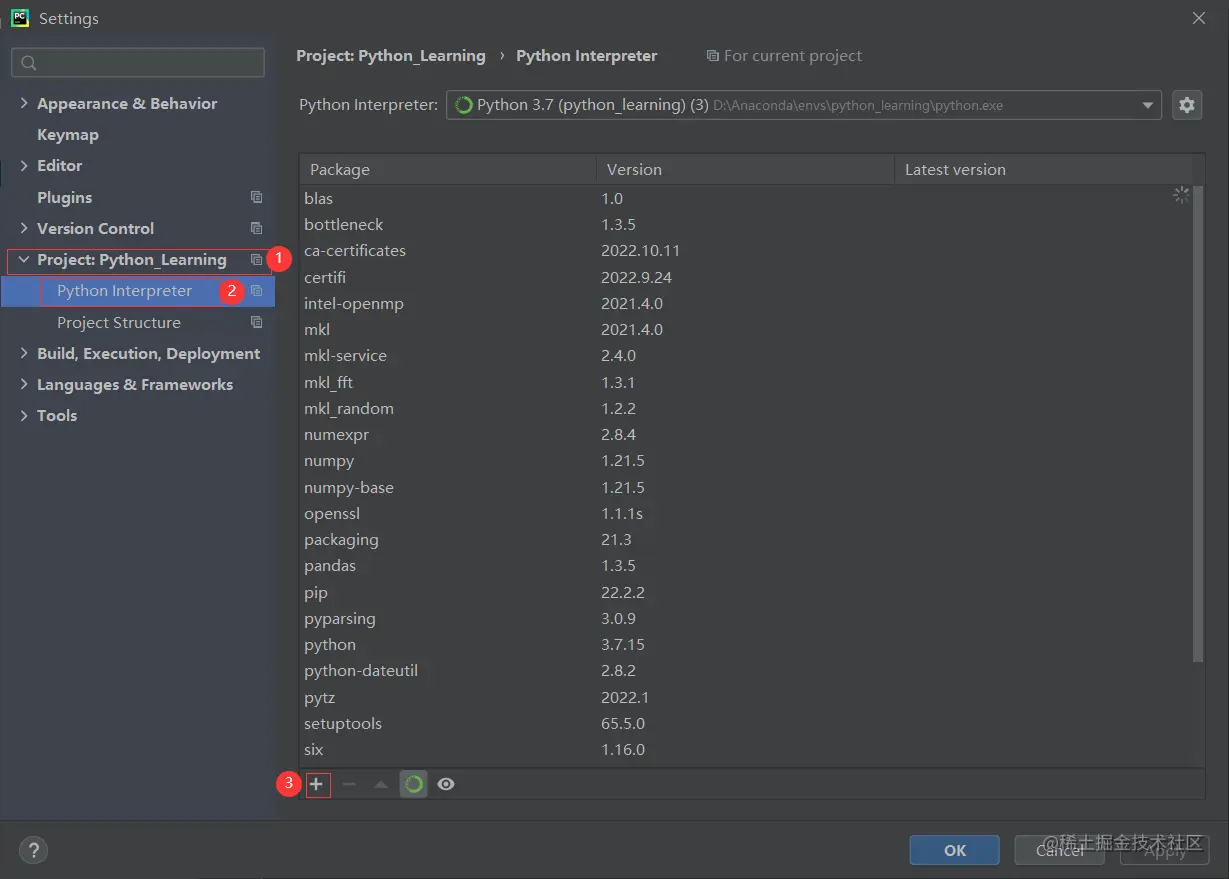This screenshot has height=879, width=1229.
Task: Click Project: Python_Learning breadcrumb
Action: [391, 56]
